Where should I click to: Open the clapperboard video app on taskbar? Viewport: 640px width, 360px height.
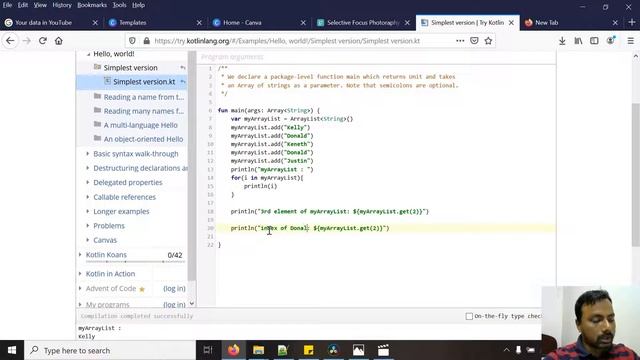coord(383,350)
